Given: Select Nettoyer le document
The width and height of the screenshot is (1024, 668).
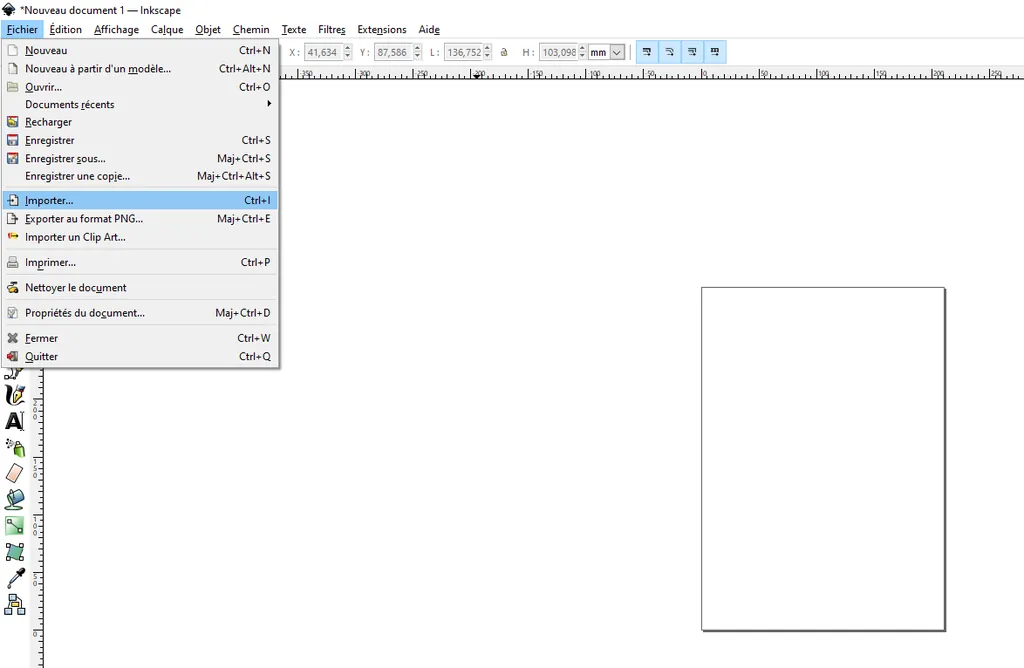Looking at the screenshot, I should tap(141, 287).
